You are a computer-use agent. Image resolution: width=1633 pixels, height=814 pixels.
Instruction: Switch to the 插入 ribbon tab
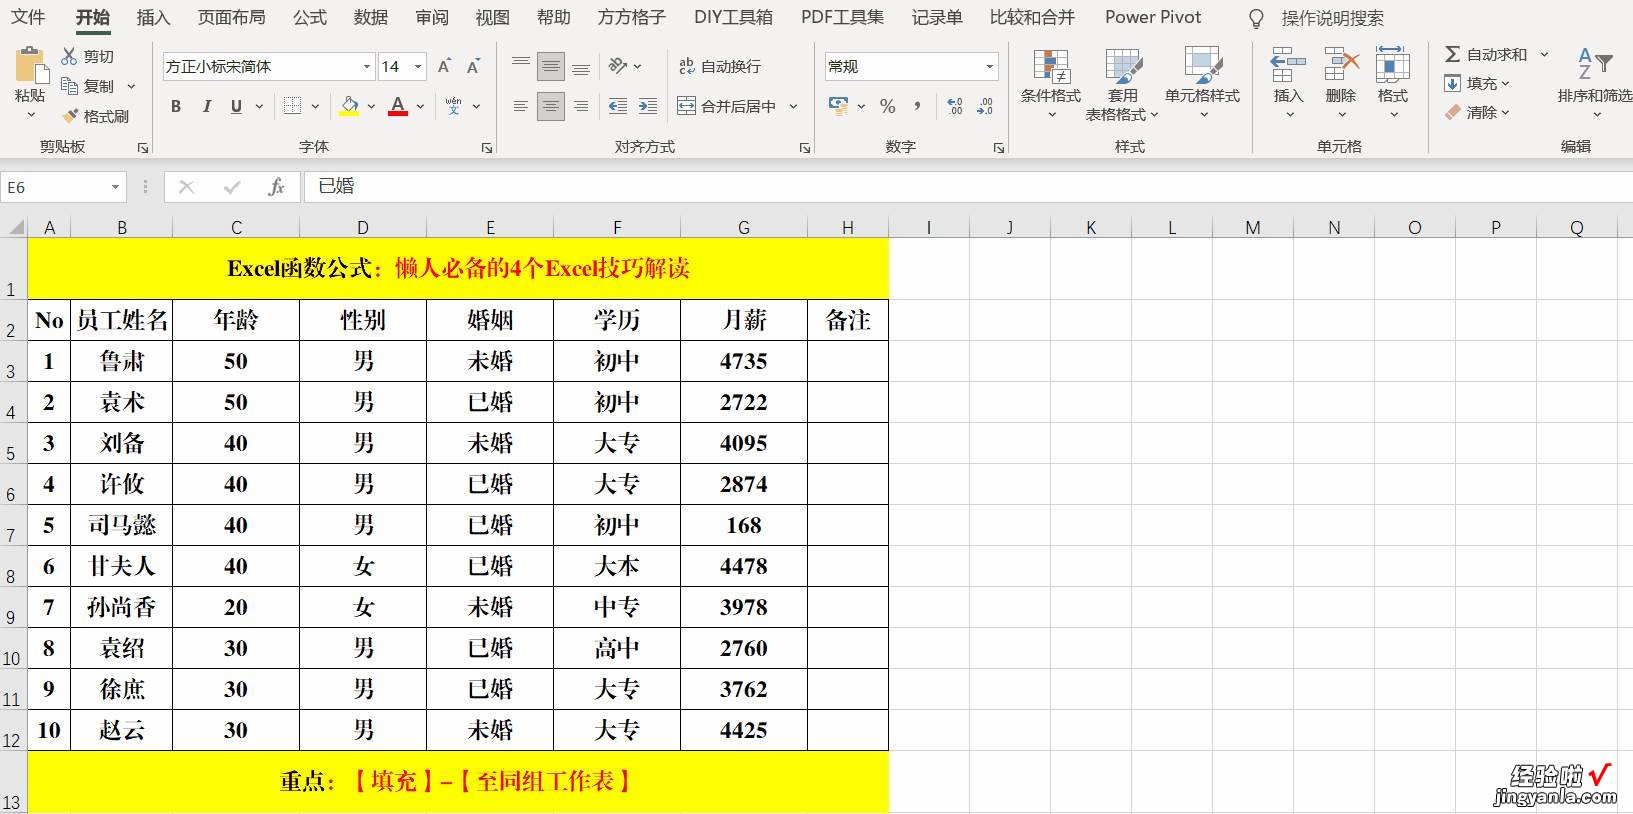click(x=153, y=17)
